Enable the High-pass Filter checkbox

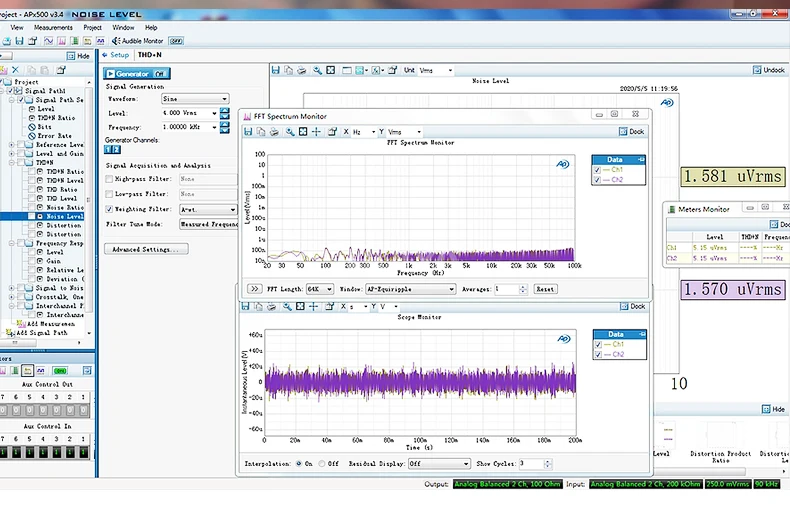pyautogui.click(x=109, y=179)
